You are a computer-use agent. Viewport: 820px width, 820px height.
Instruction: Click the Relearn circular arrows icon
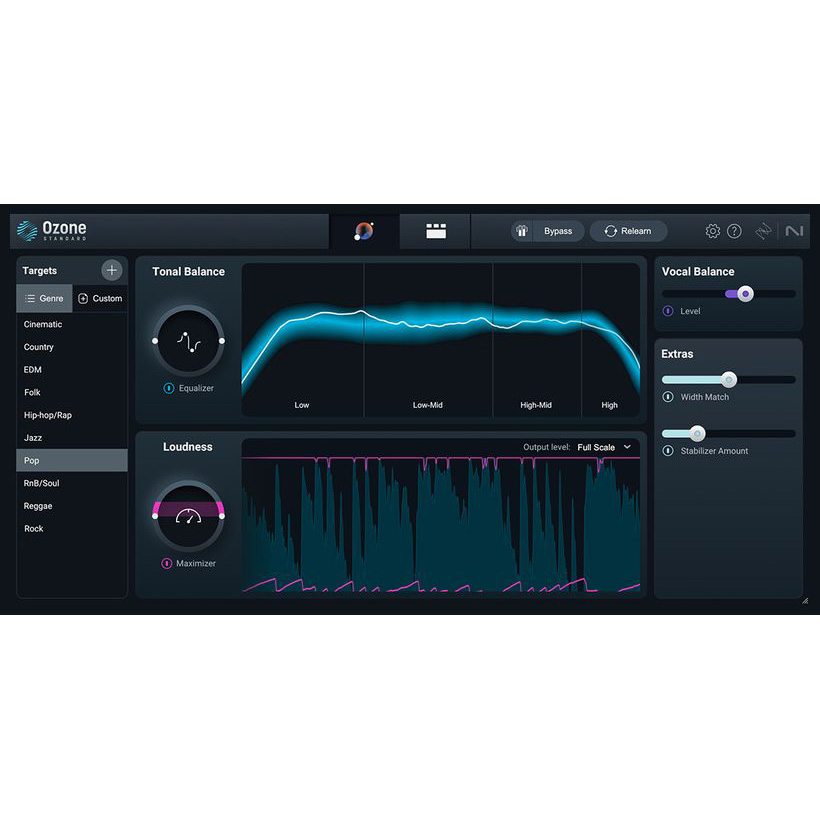coord(610,231)
